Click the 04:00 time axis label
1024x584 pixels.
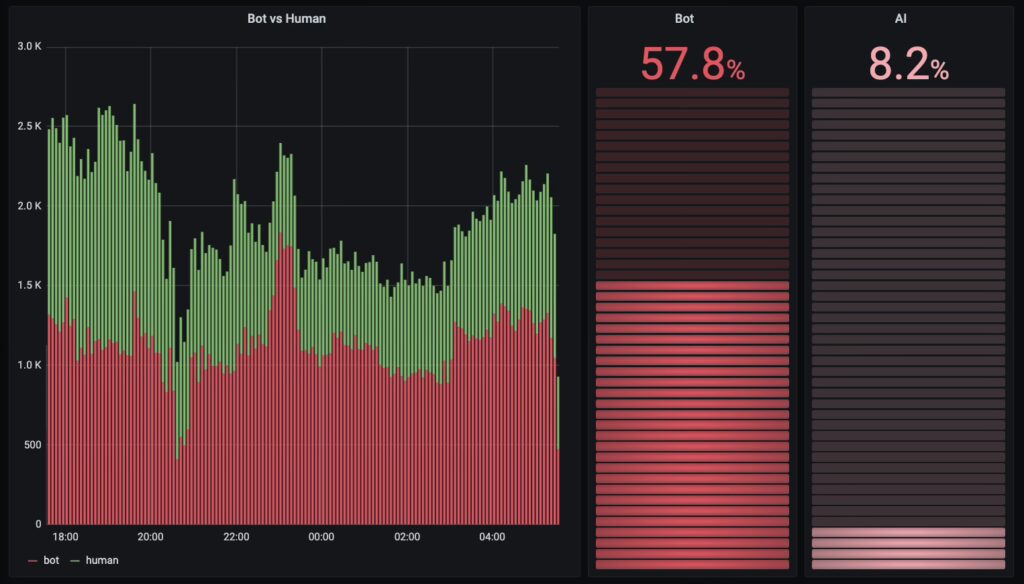click(492, 537)
